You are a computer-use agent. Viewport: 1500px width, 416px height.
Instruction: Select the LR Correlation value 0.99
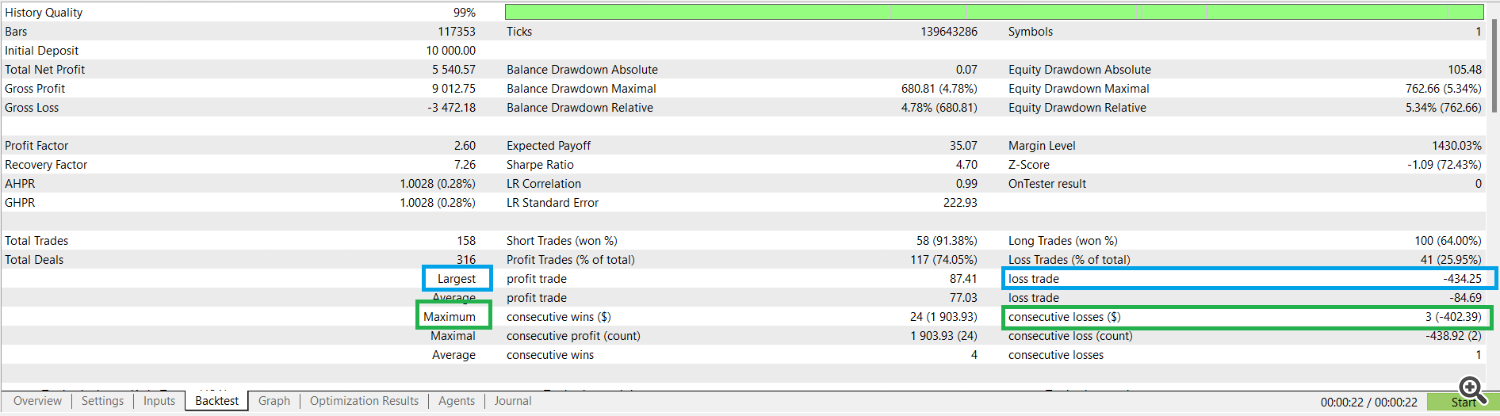click(967, 184)
